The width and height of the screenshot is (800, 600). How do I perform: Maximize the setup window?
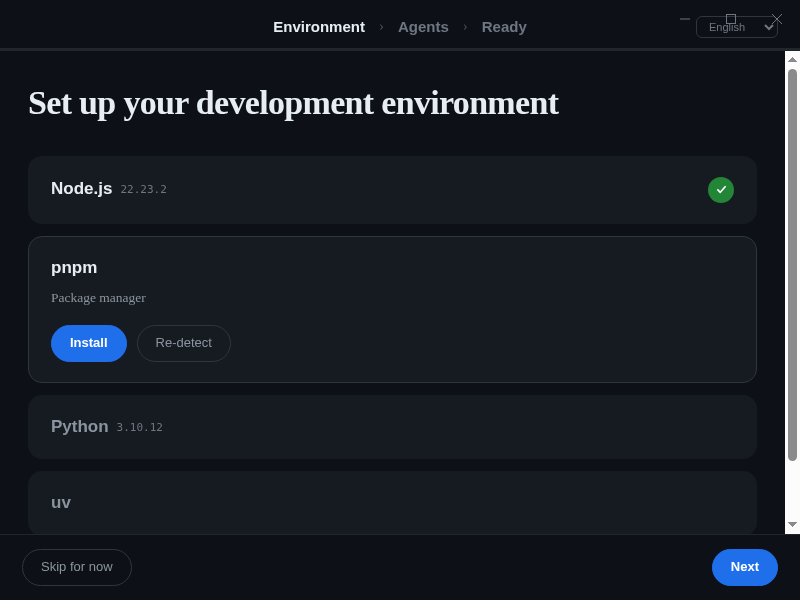pos(731,19)
